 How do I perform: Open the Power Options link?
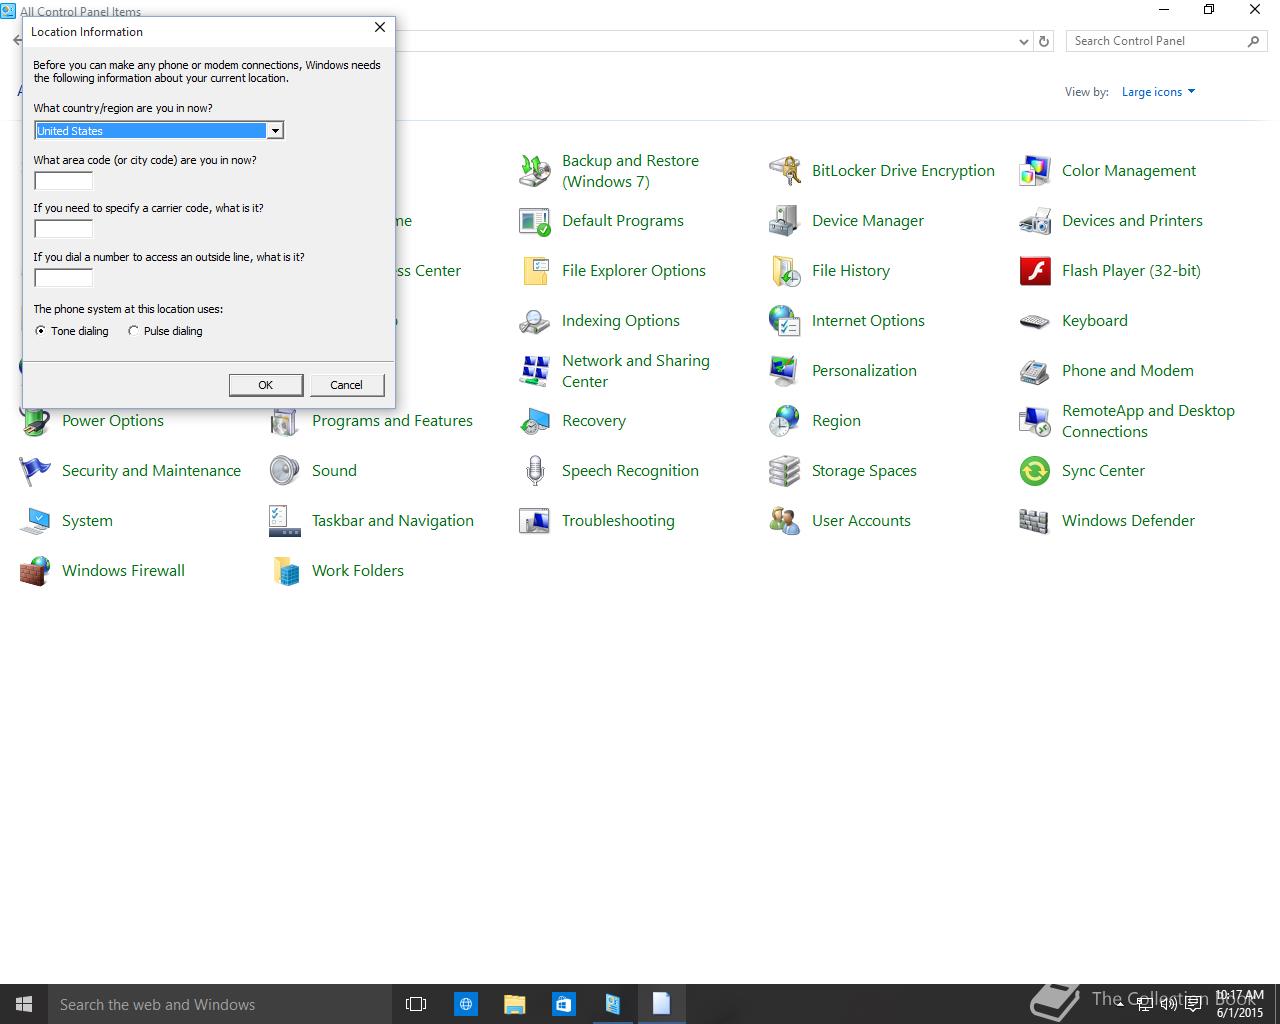click(113, 421)
